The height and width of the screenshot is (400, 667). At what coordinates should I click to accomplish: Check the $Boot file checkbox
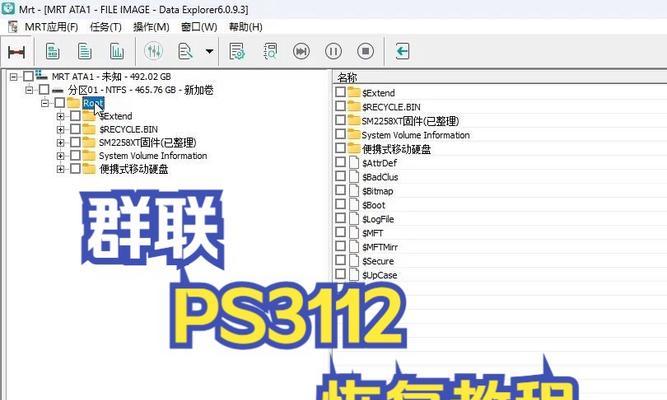point(340,204)
